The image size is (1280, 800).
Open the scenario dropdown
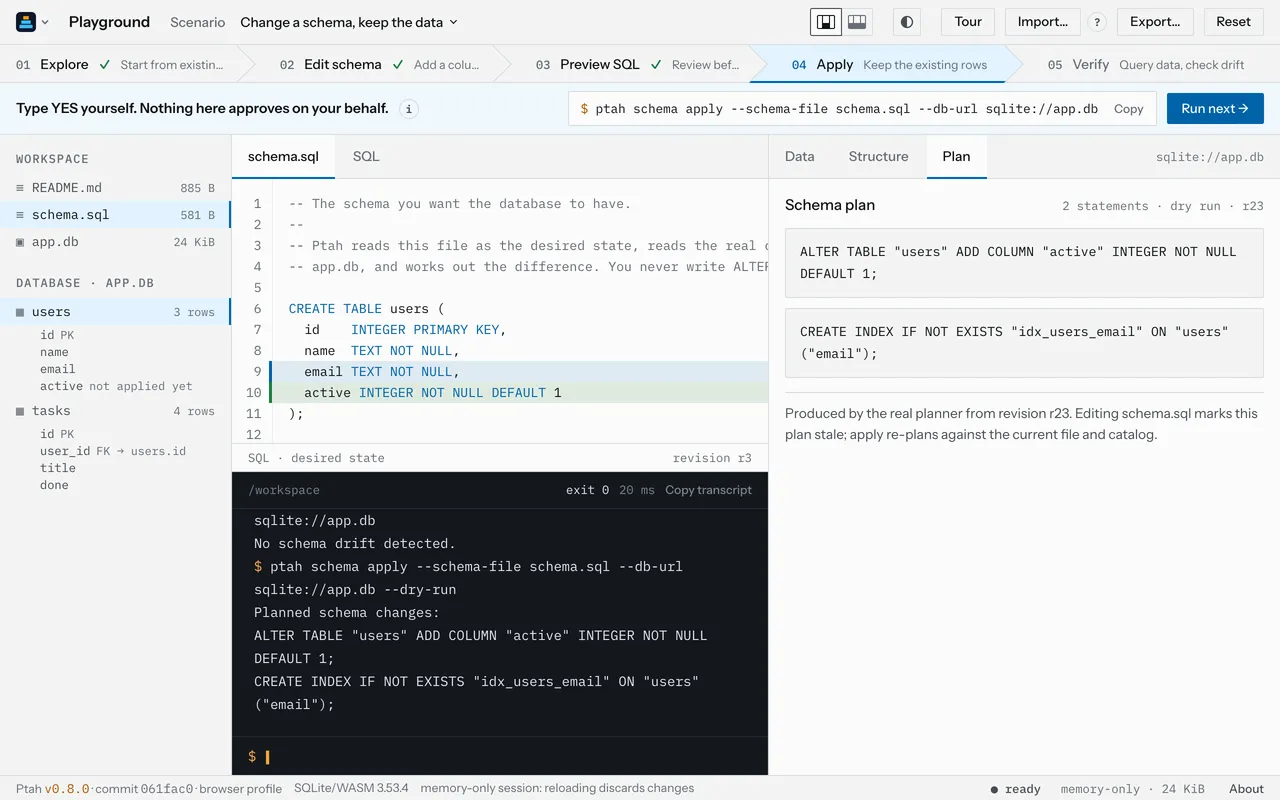(x=349, y=22)
